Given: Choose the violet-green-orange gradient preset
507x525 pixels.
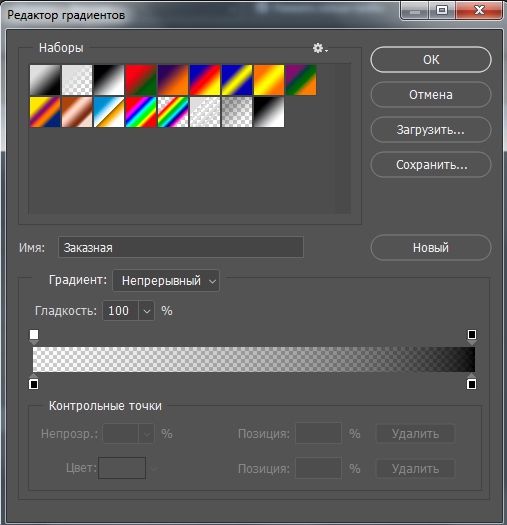Looking at the screenshot, I should pos(301,80).
